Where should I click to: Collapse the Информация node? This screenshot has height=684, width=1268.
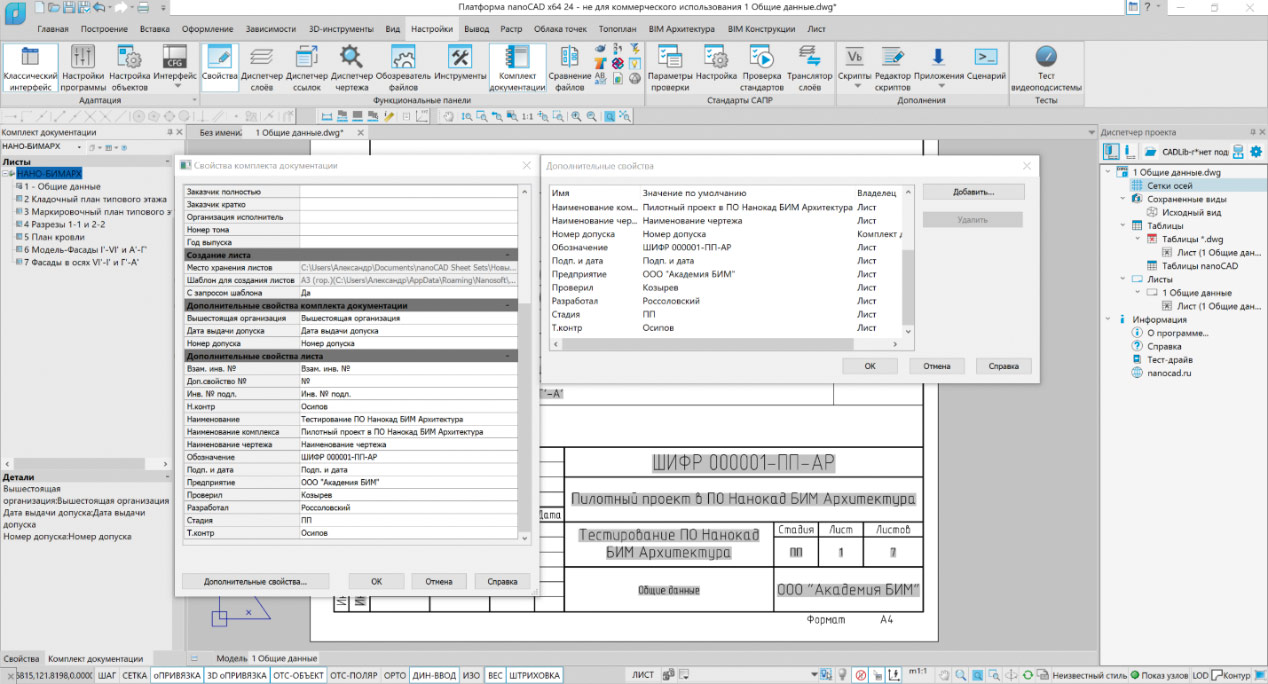(1107, 320)
